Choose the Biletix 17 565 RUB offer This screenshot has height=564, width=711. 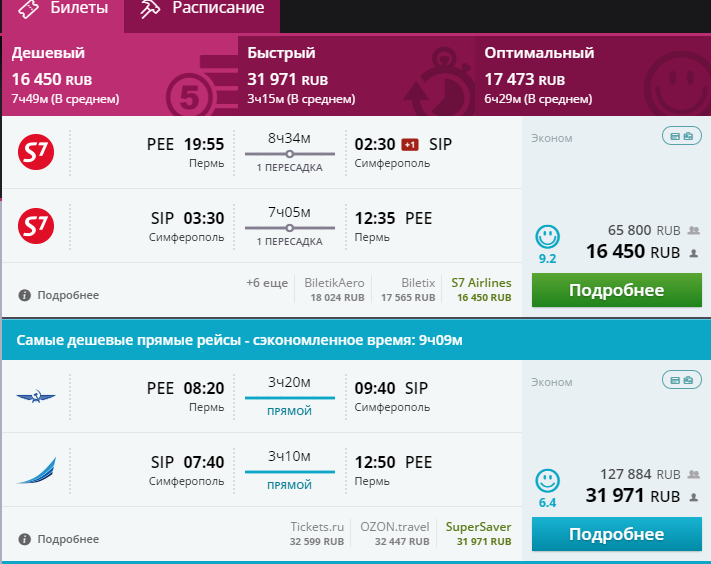[x=408, y=290]
